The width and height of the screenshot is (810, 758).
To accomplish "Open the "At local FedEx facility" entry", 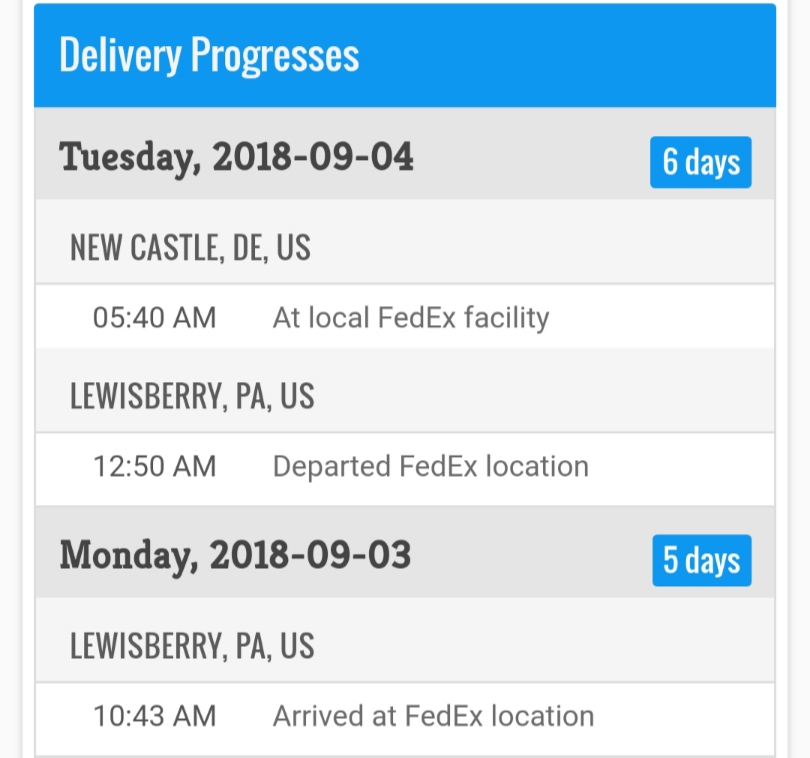I will tap(411, 318).
